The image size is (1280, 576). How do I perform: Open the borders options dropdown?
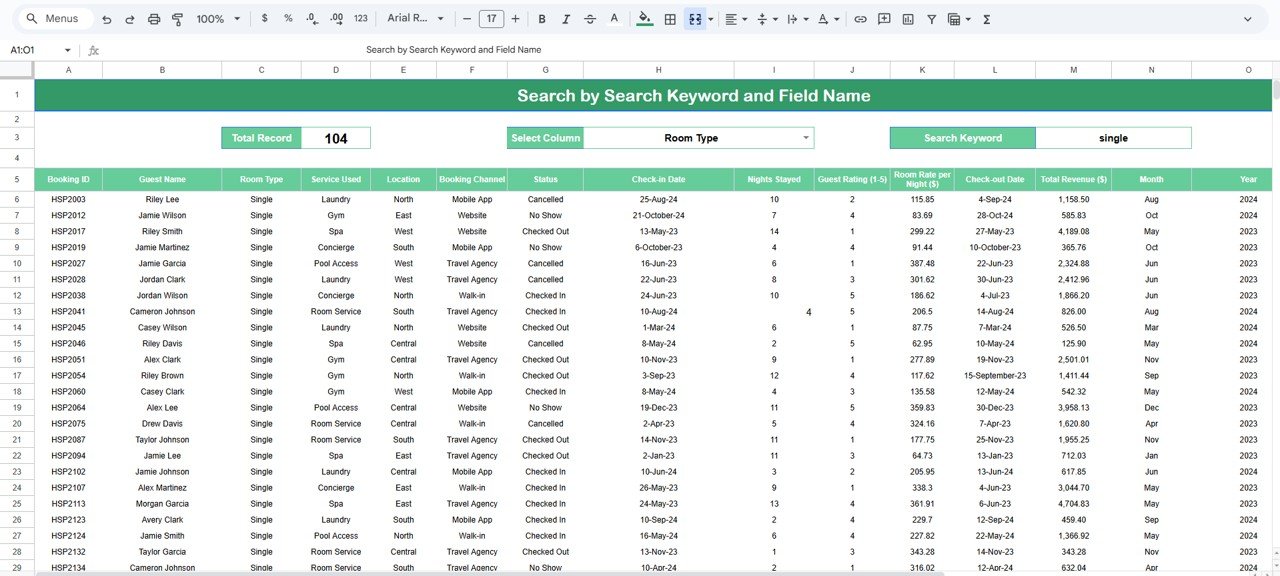point(670,19)
